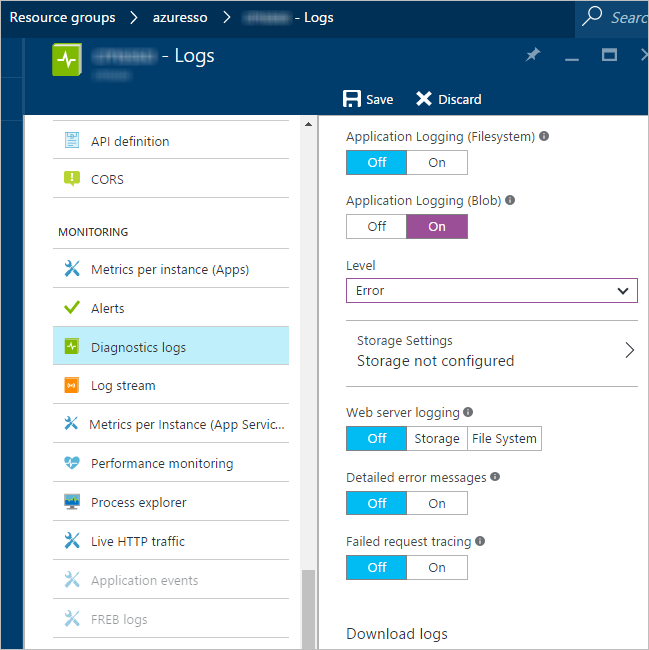
Task: Click breadcrumb chevron after Resource groups
Action: (x=136, y=18)
